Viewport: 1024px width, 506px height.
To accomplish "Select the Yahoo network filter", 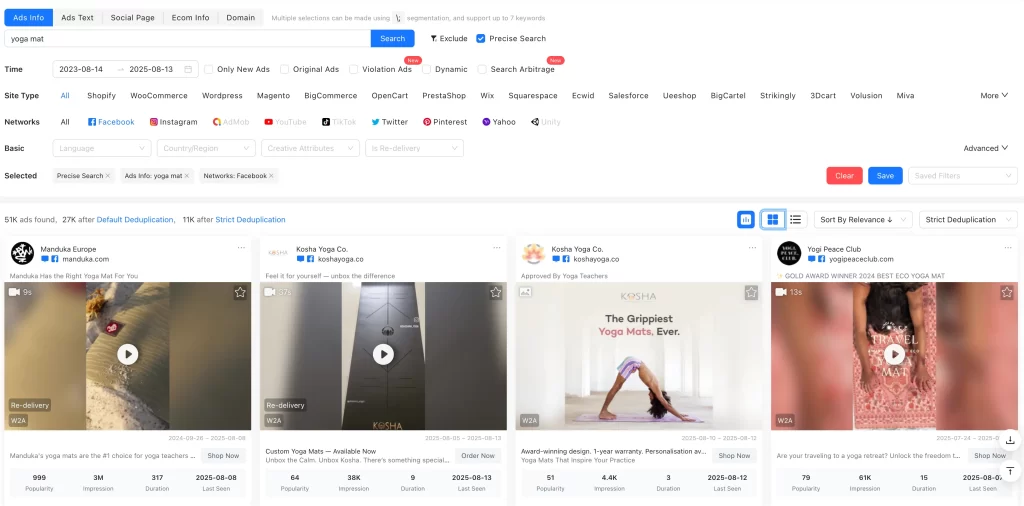I will (499, 122).
